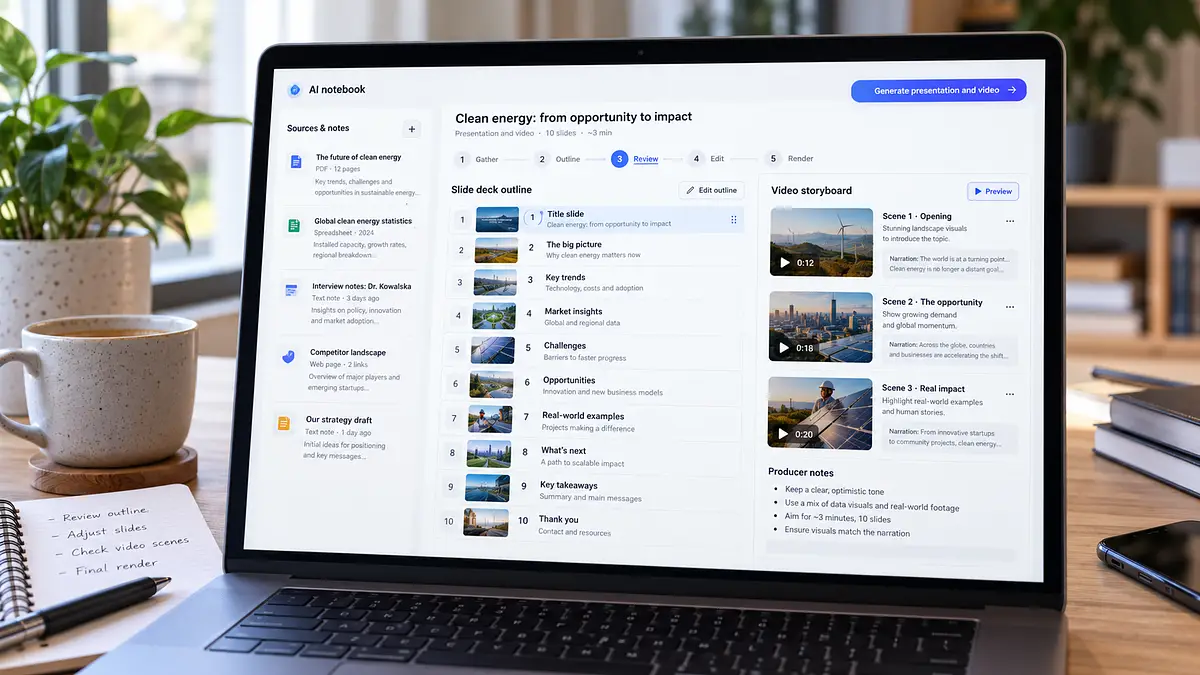This screenshot has height=675, width=1200.
Task: Select Challenges slide thumbnail
Action: pos(492,349)
